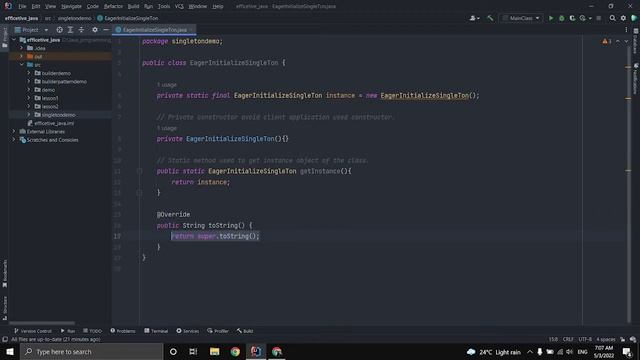The width and height of the screenshot is (640, 360).
Task: Run with coverage icon in toolbar
Action: click(x=572, y=18)
